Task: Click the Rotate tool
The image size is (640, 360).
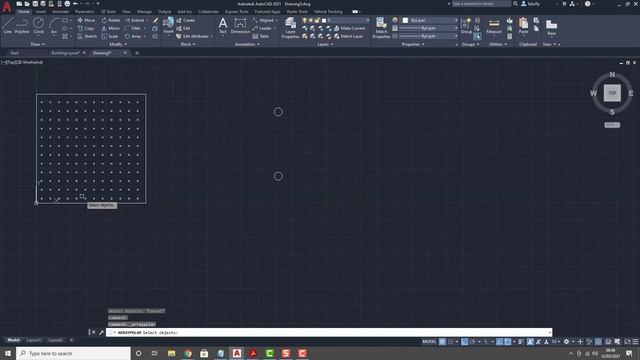Action: [x=111, y=20]
